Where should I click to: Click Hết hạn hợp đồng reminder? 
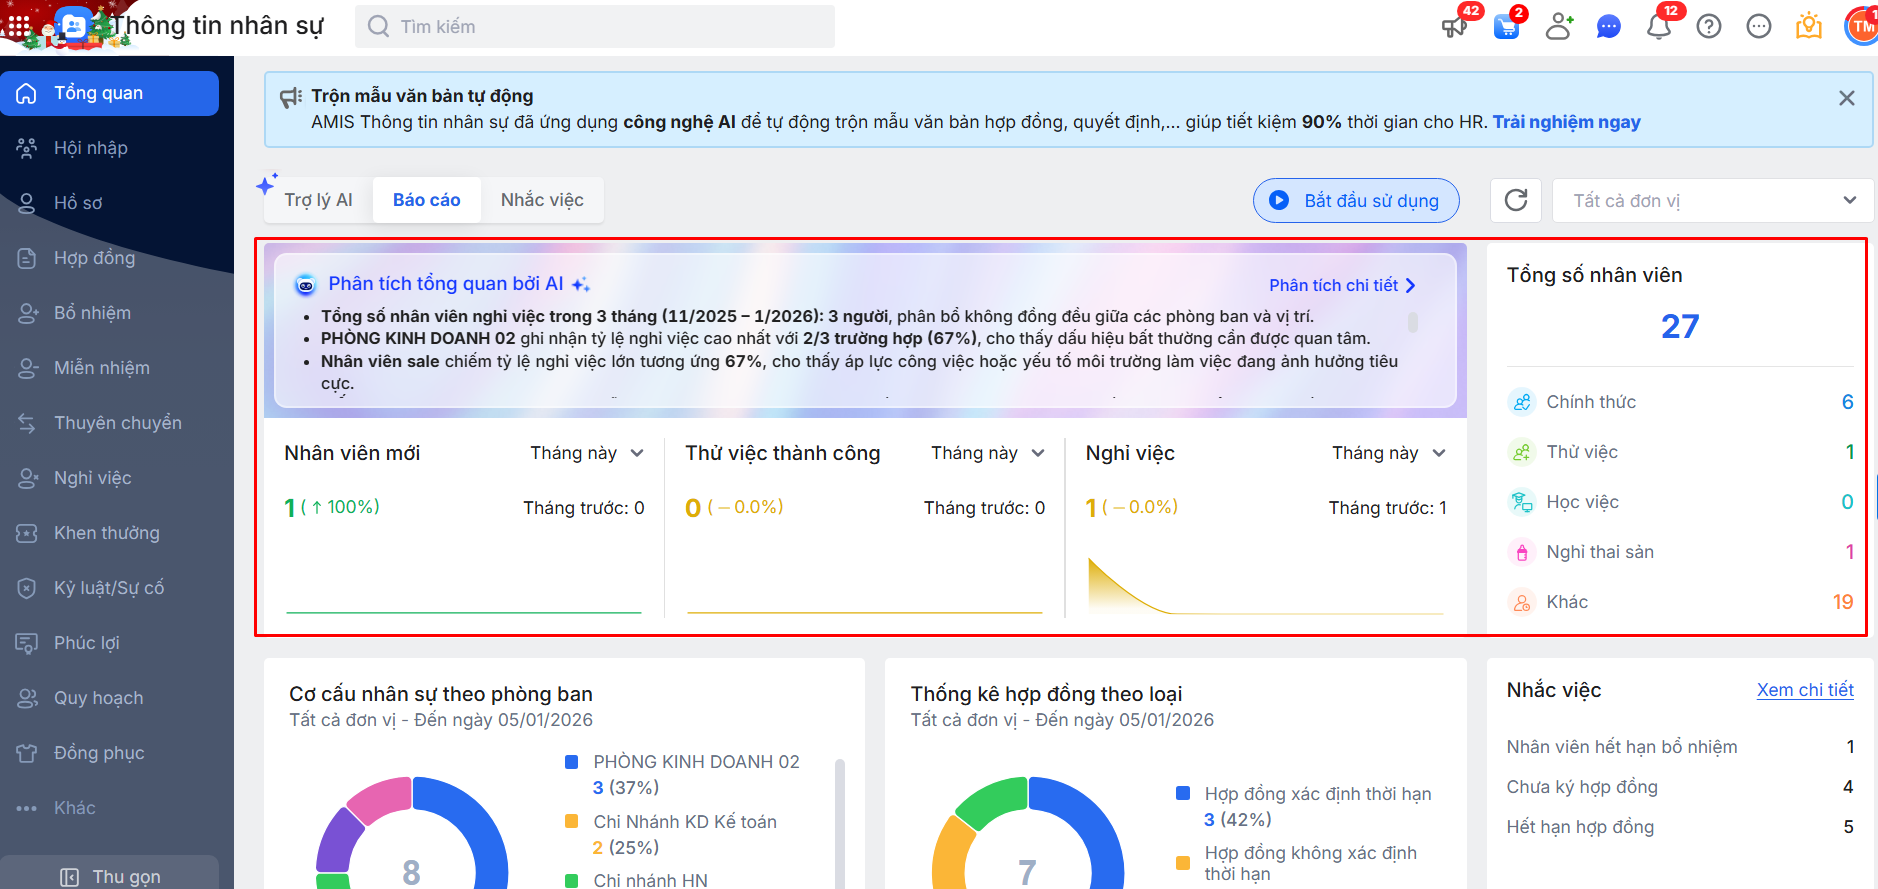1680,827
